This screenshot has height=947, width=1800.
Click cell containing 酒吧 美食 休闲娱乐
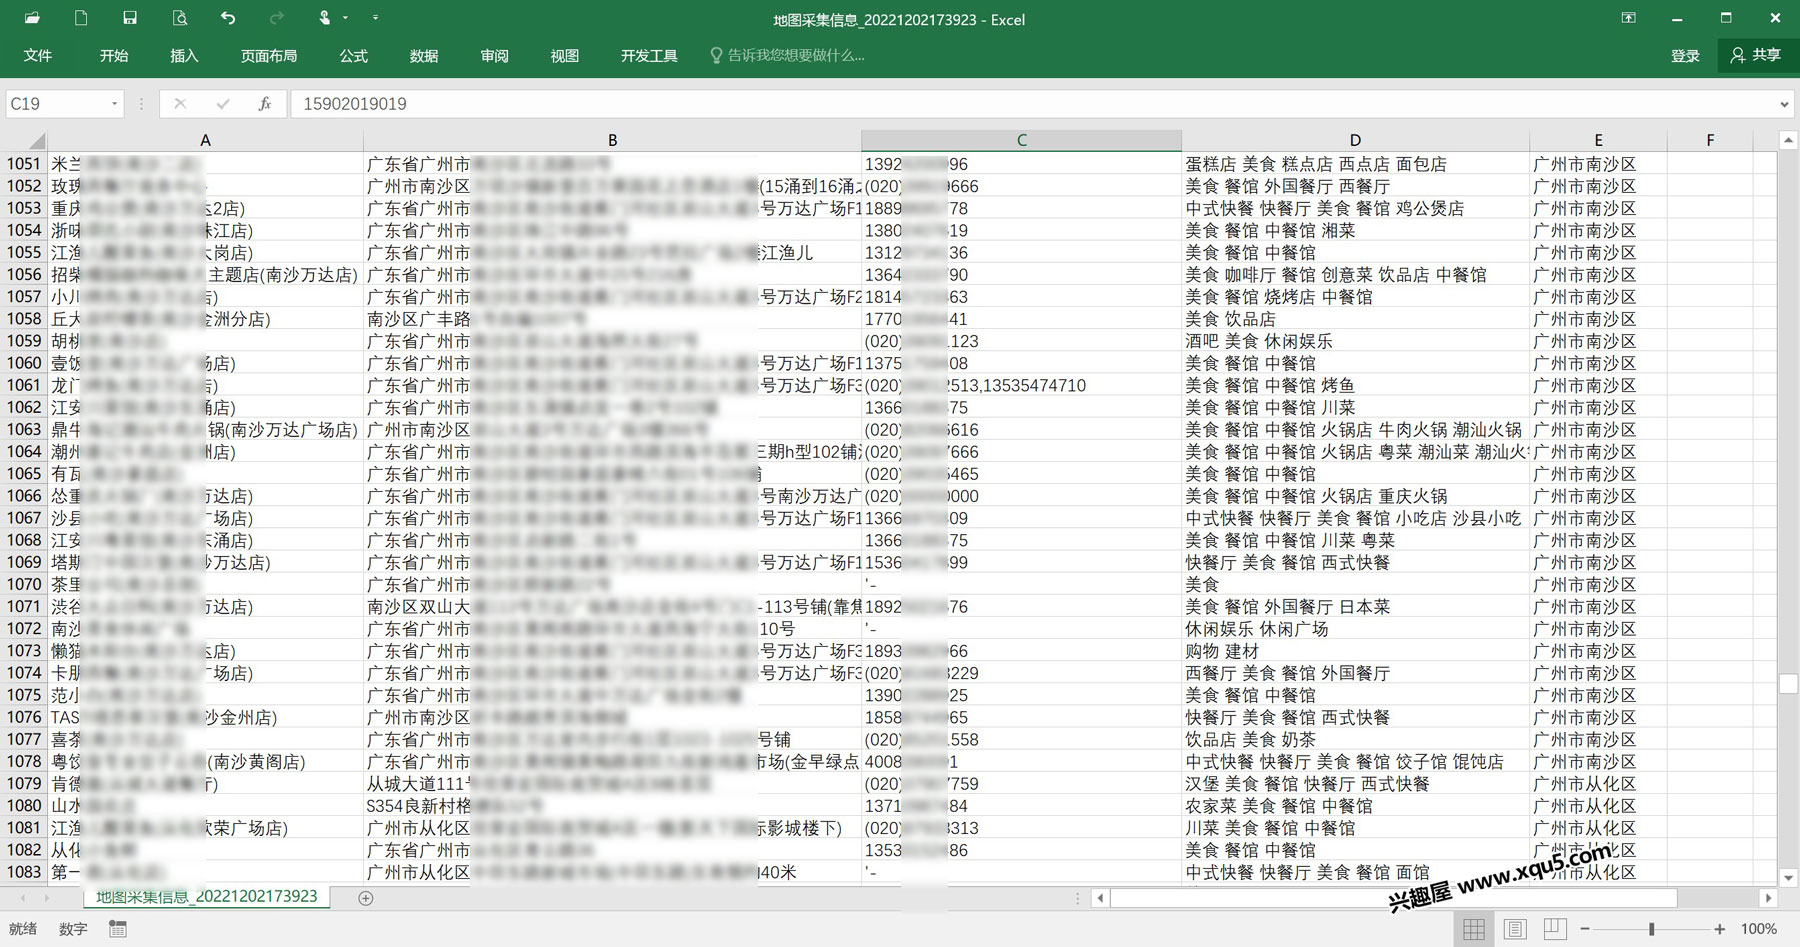click(1355, 341)
